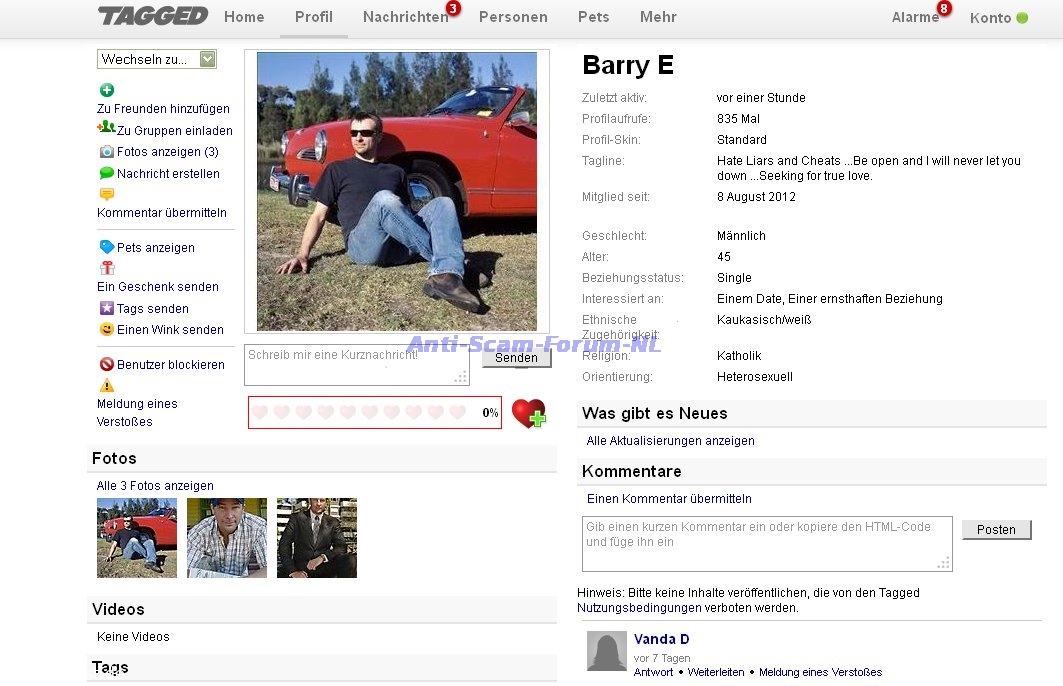
Task: Open the Mehr navigation menu
Action: coord(658,17)
